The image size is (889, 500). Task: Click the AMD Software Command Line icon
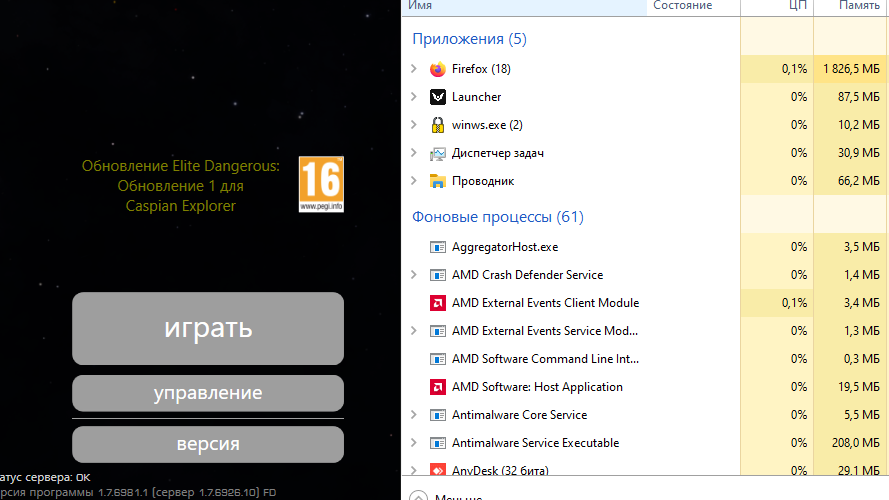438,359
